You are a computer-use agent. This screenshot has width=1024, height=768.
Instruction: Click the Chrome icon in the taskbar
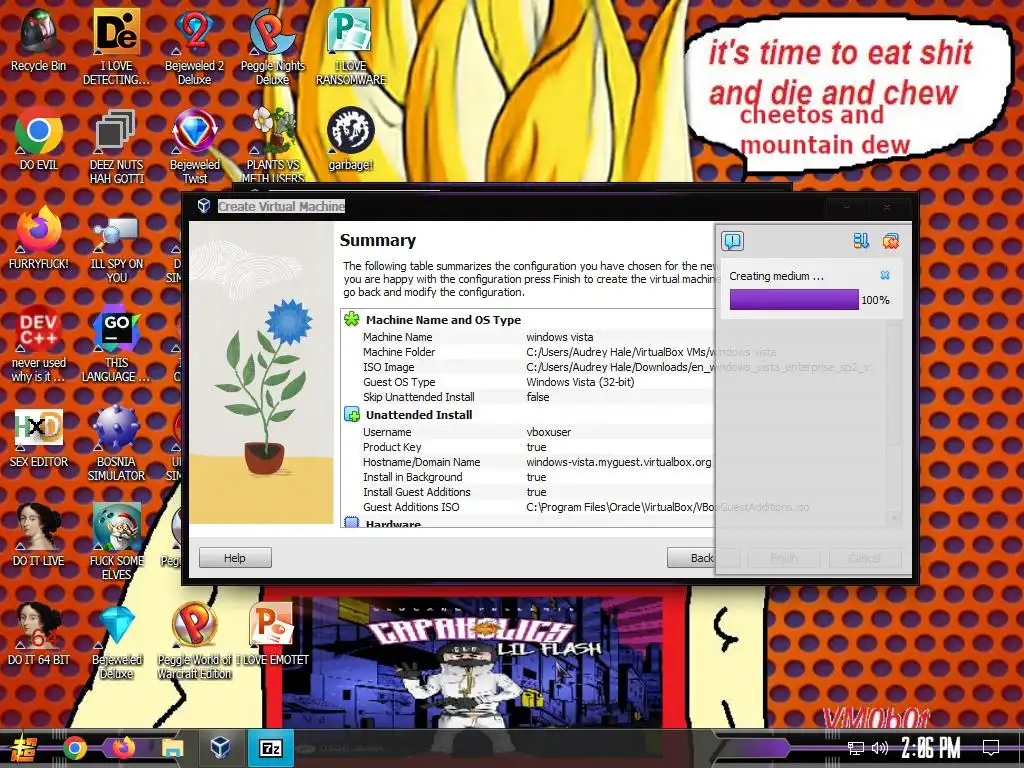tap(75, 748)
